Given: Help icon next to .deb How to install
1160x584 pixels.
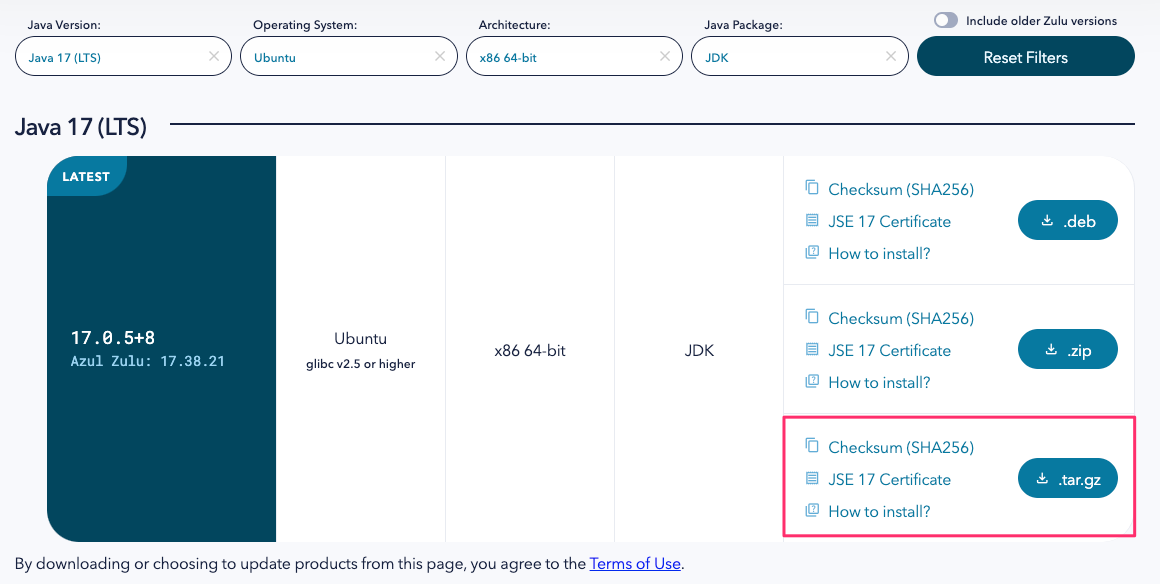Looking at the screenshot, I should click(x=812, y=252).
